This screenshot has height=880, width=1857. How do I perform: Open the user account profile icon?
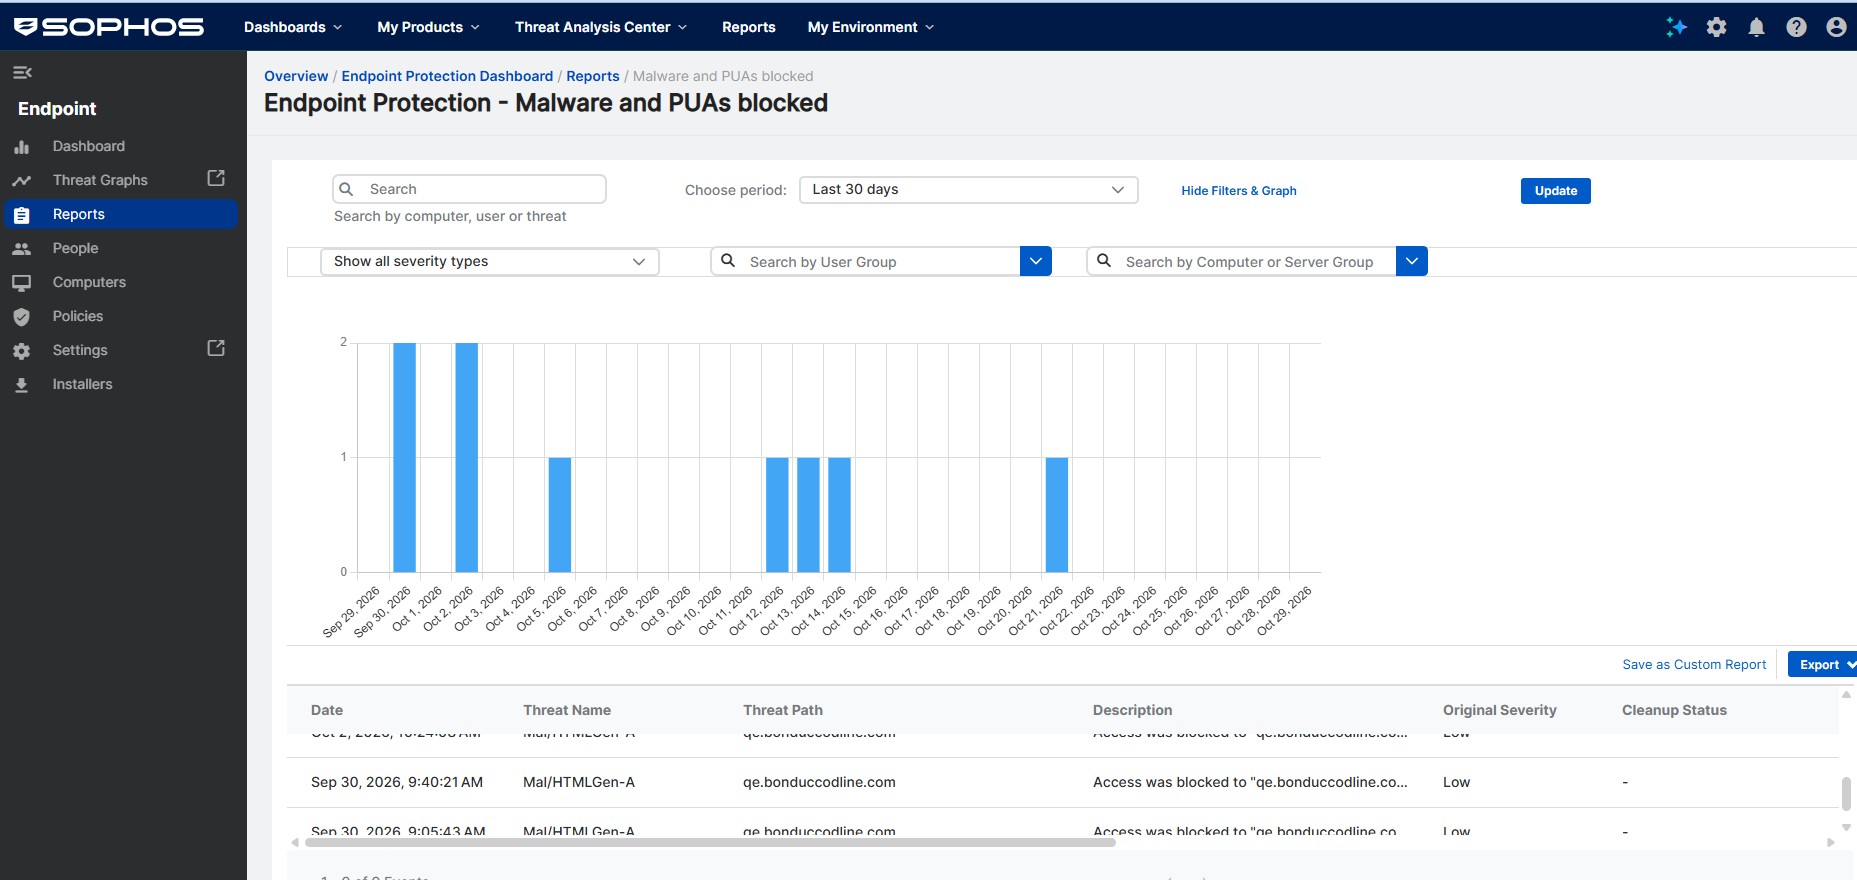pyautogui.click(x=1836, y=27)
